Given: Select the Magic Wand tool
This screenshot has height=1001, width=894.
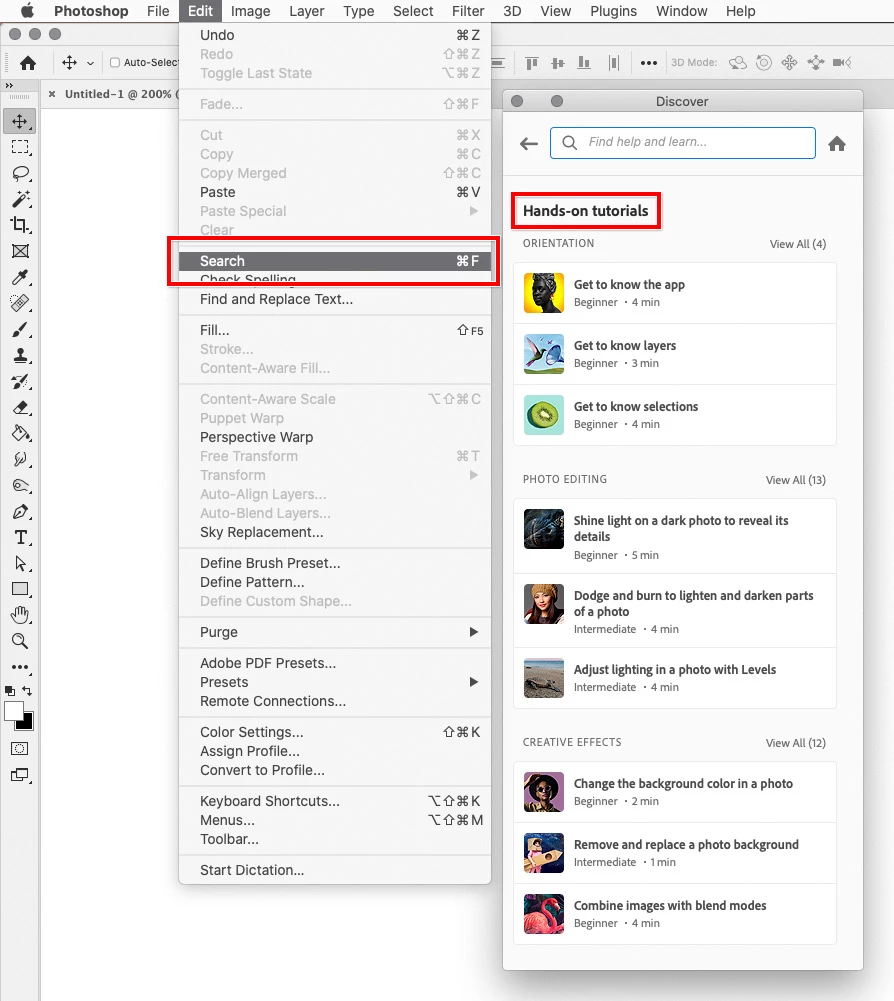Looking at the screenshot, I should click(x=20, y=199).
